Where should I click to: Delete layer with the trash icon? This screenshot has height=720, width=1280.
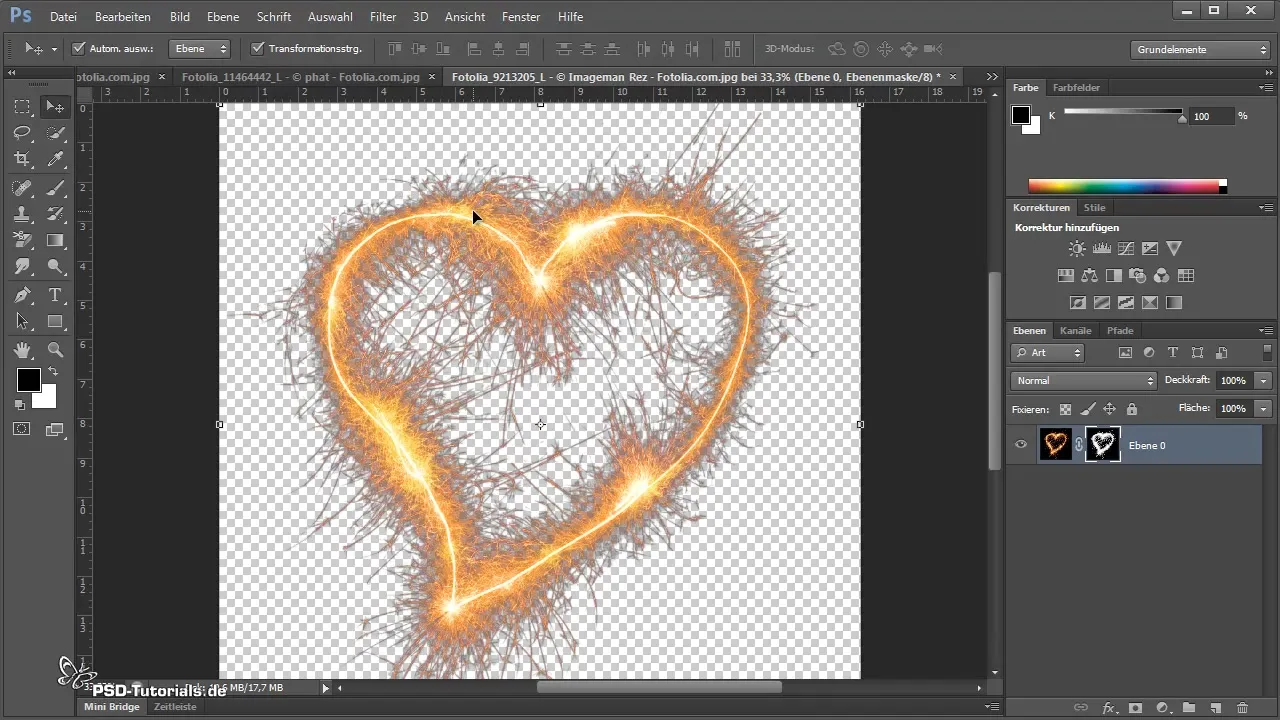pyautogui.click(x=1242, y=707)
